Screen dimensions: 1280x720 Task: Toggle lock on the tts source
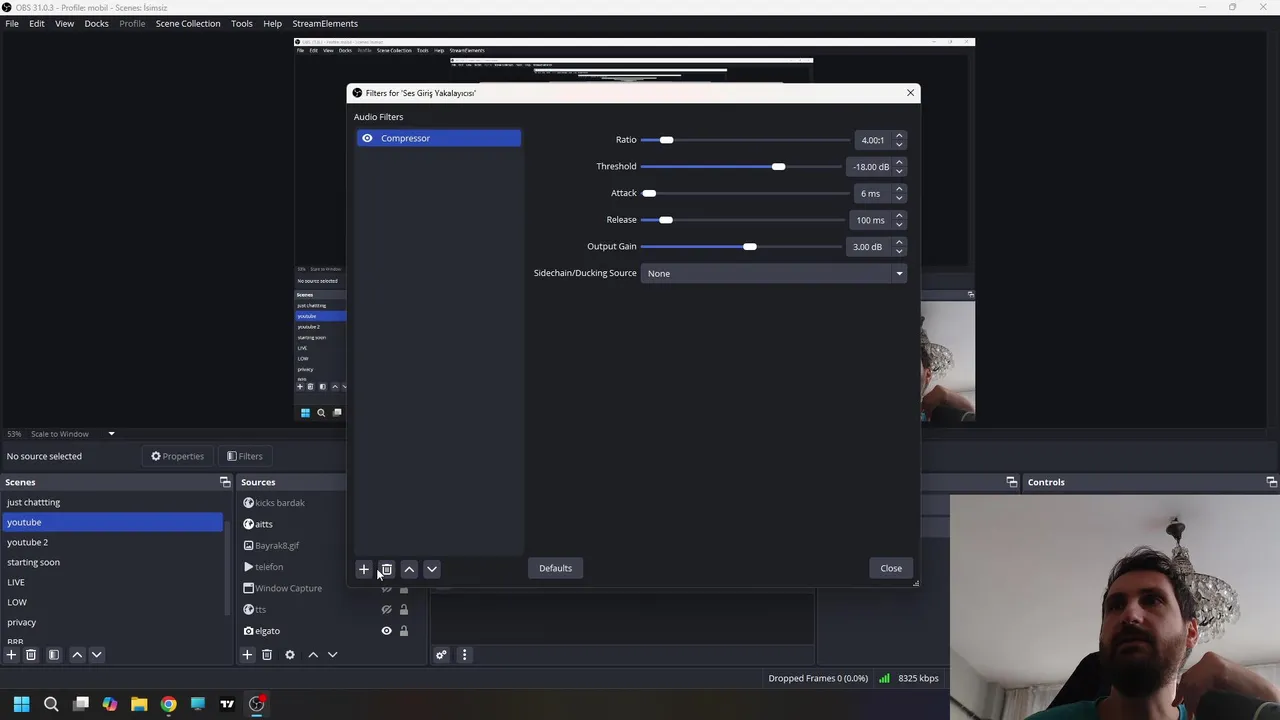[404, 609]
